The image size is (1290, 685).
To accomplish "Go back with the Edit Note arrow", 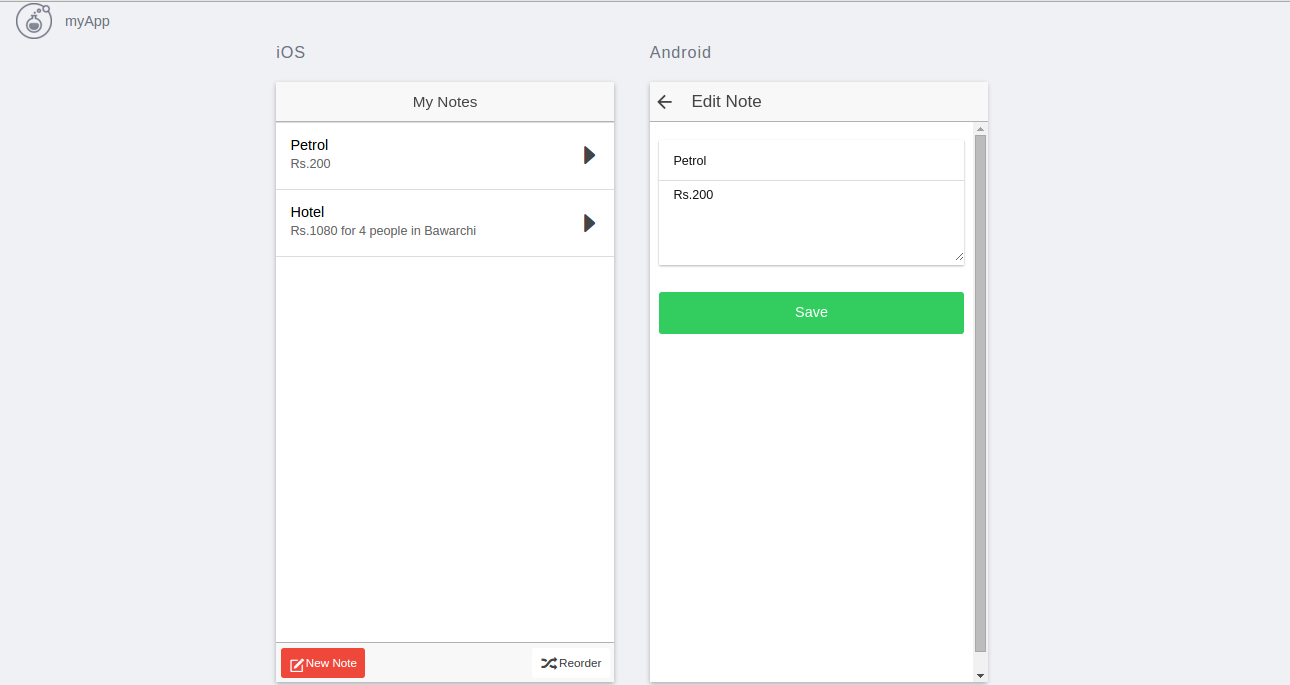I will 665,102.
